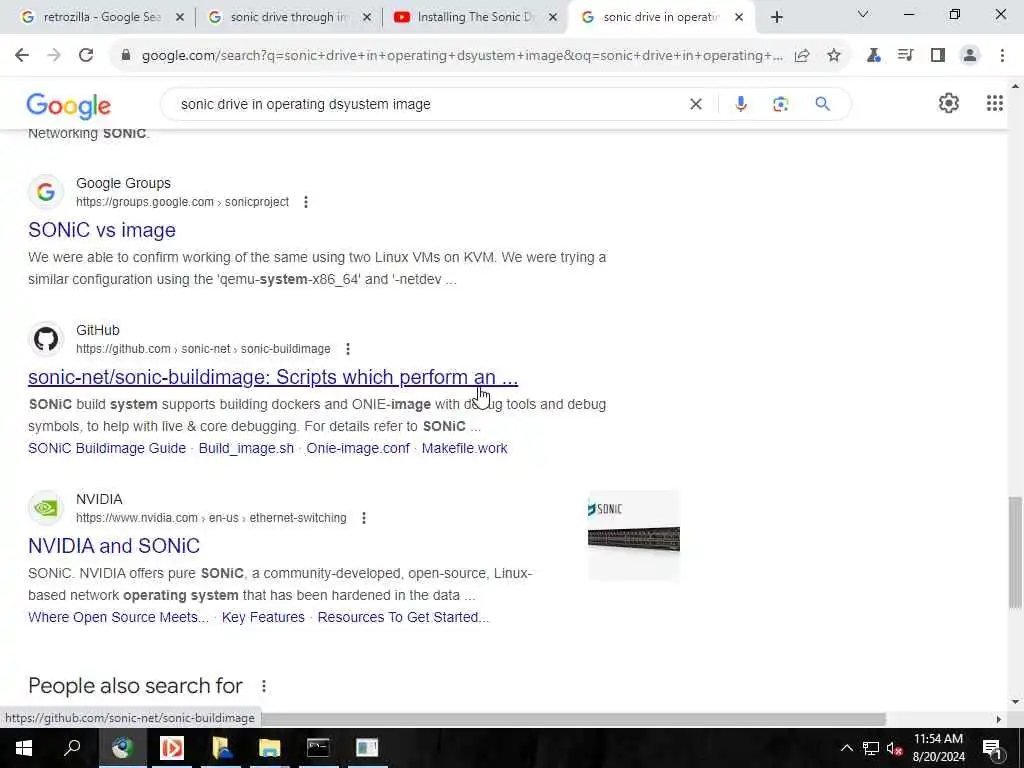Open more options for NVIDIA result
This screenshot has height=768, width=1024.
[364, 518]
